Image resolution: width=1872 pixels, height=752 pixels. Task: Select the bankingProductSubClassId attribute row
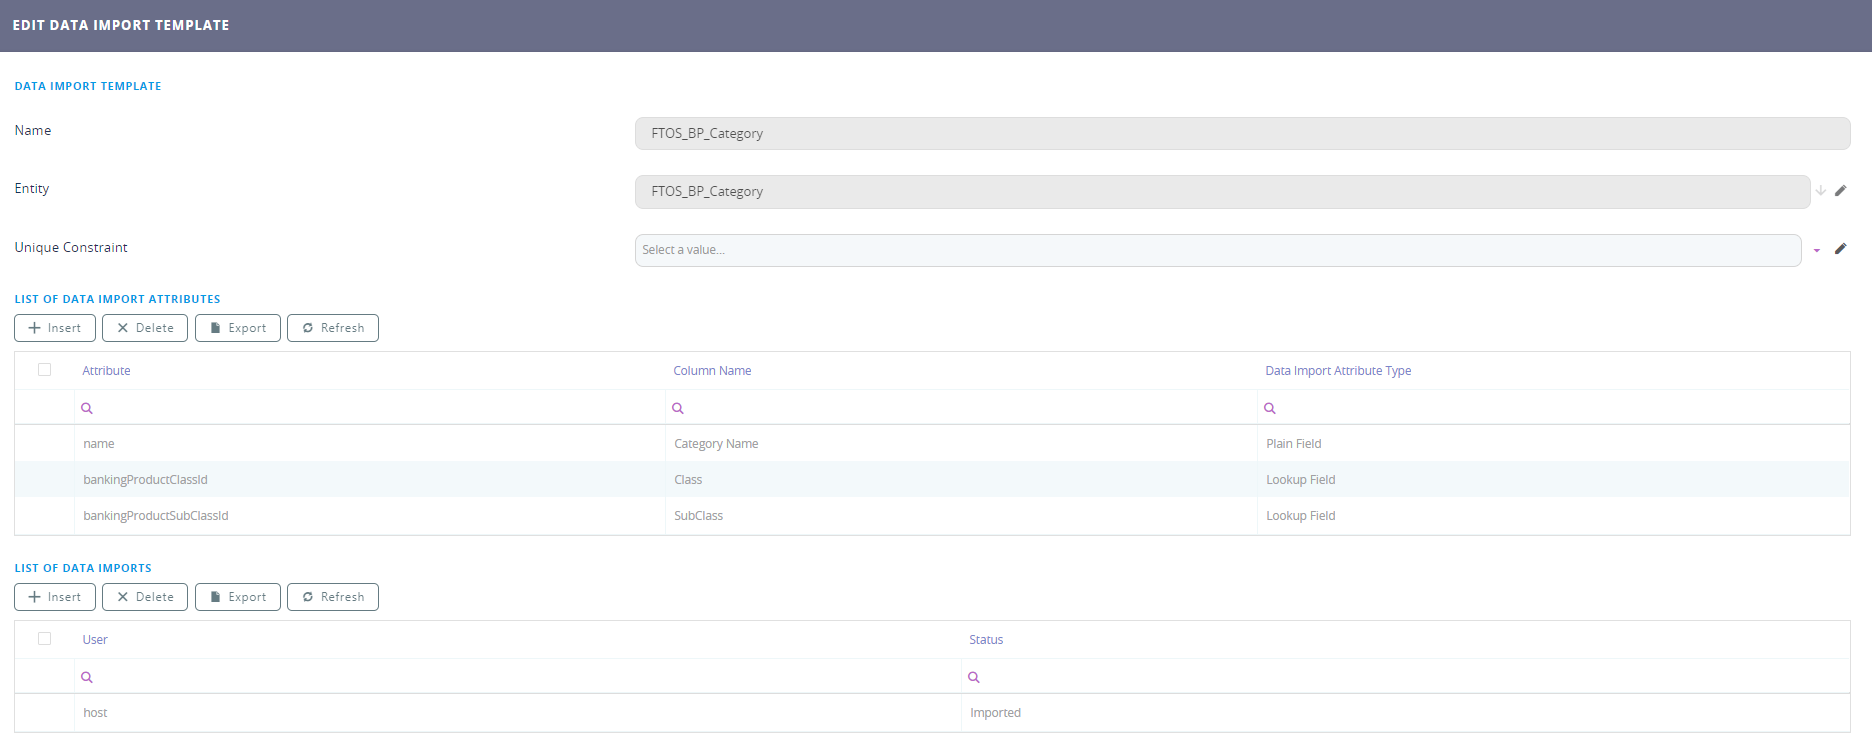(156, 516)
